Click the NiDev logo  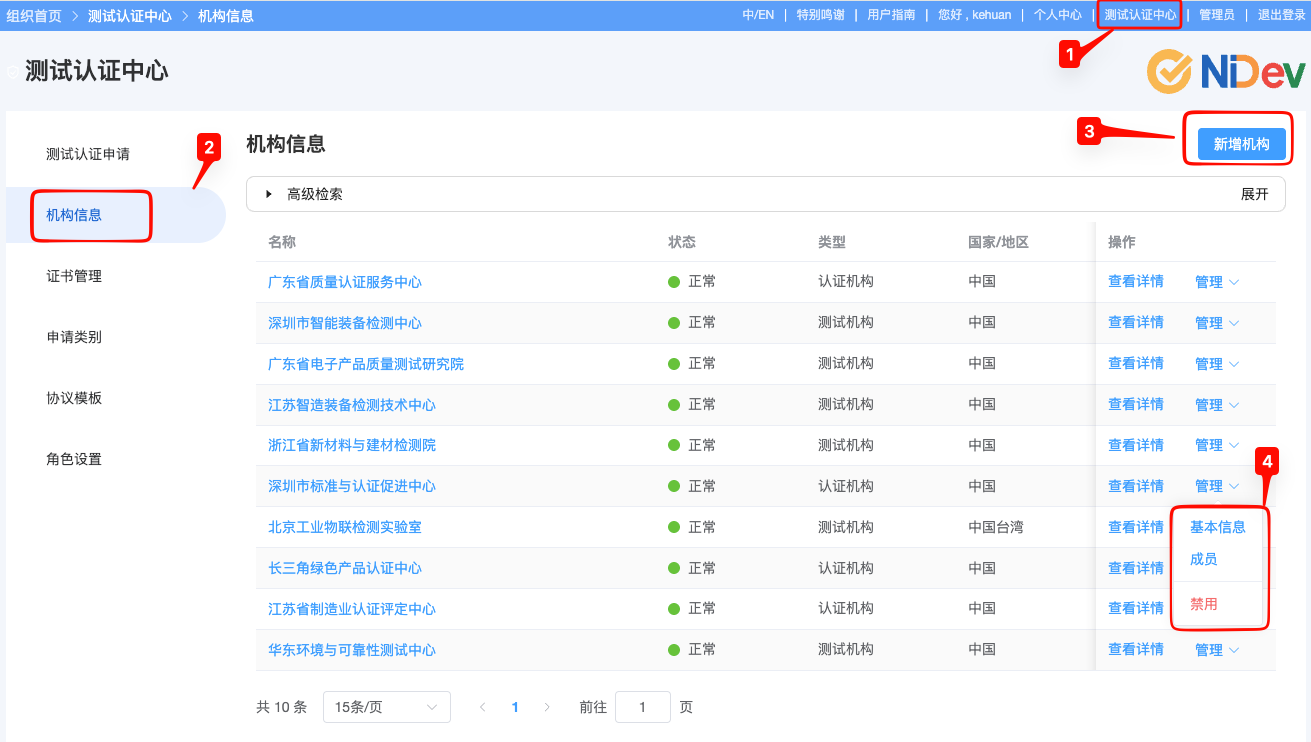pyautogui.click(x=1226, y=72)
